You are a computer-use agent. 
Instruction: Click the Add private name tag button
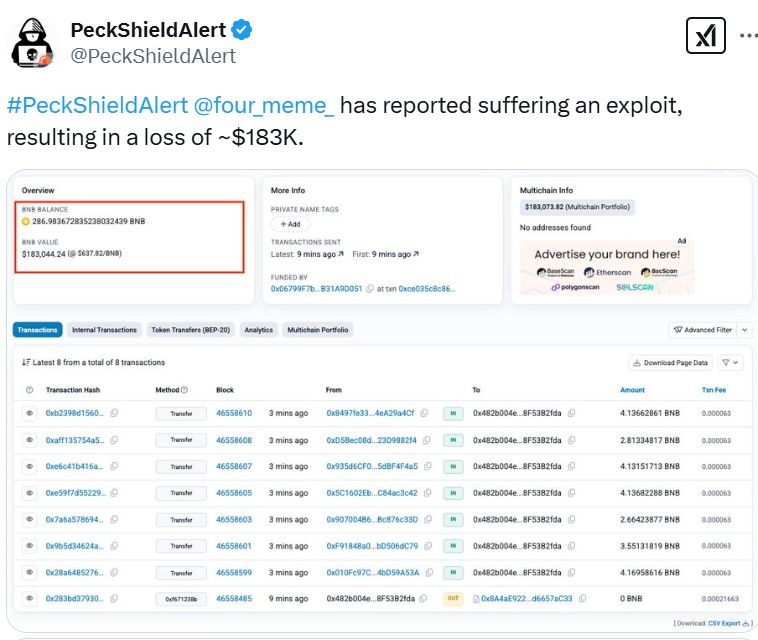291,224
